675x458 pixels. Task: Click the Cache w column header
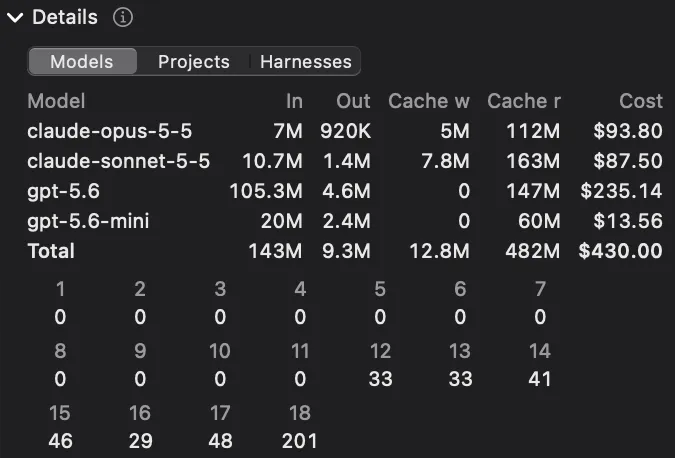[x=429, y=102]
